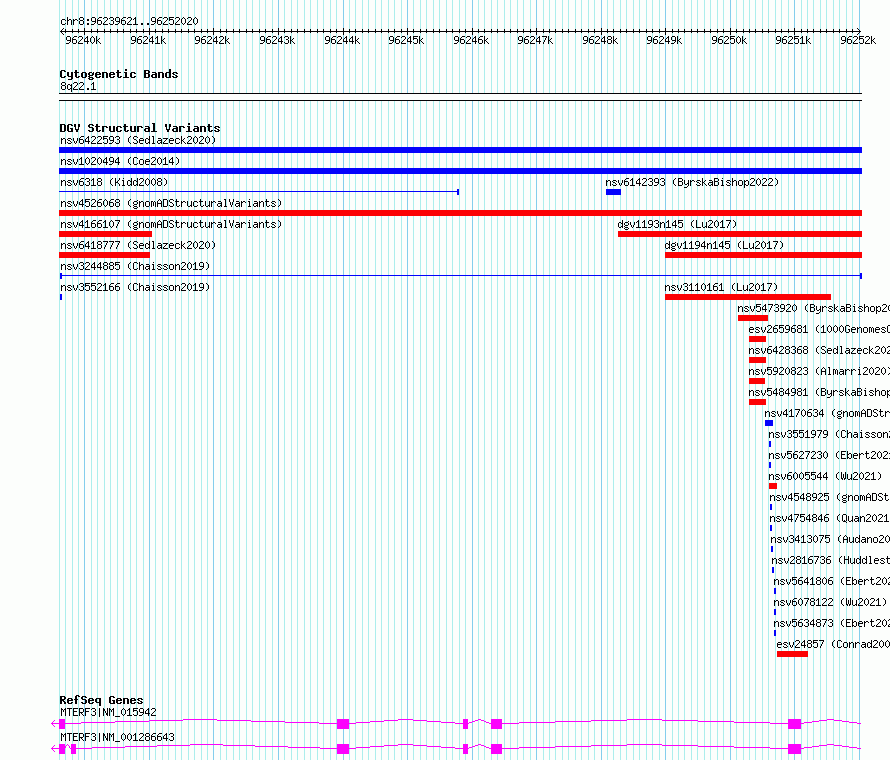Open the nsv3552166 (Chaisson2019) label

135,287
